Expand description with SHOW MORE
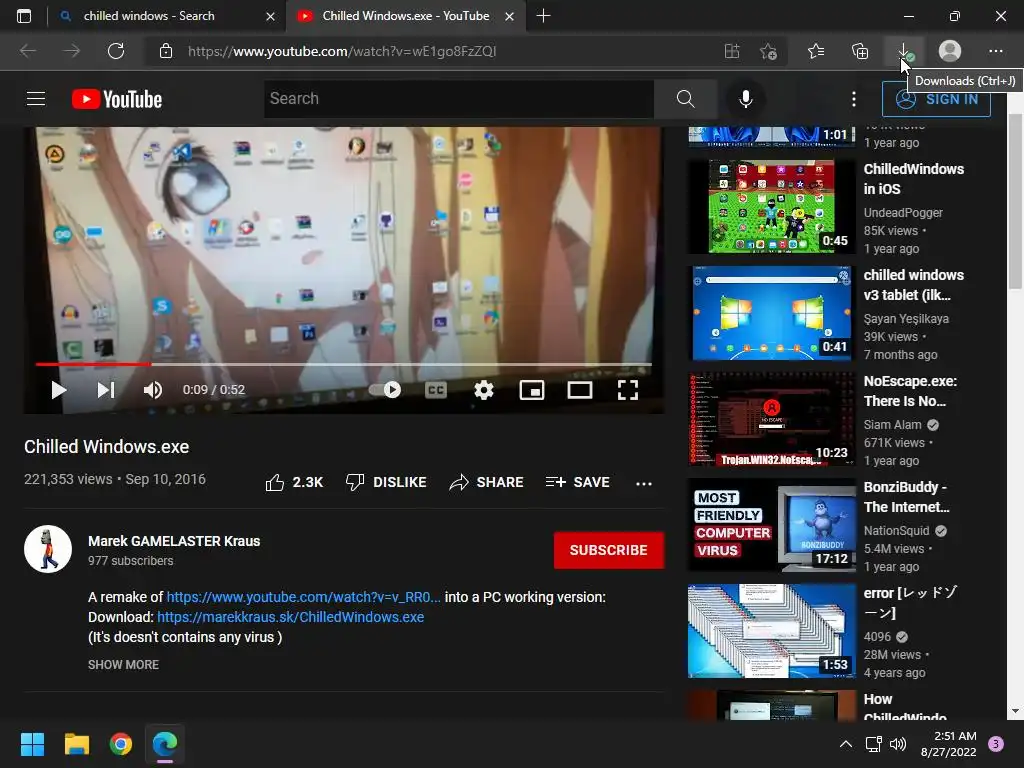Viewport: 1024px width, 768px height. pyautogui.click(x=123, y=664)
